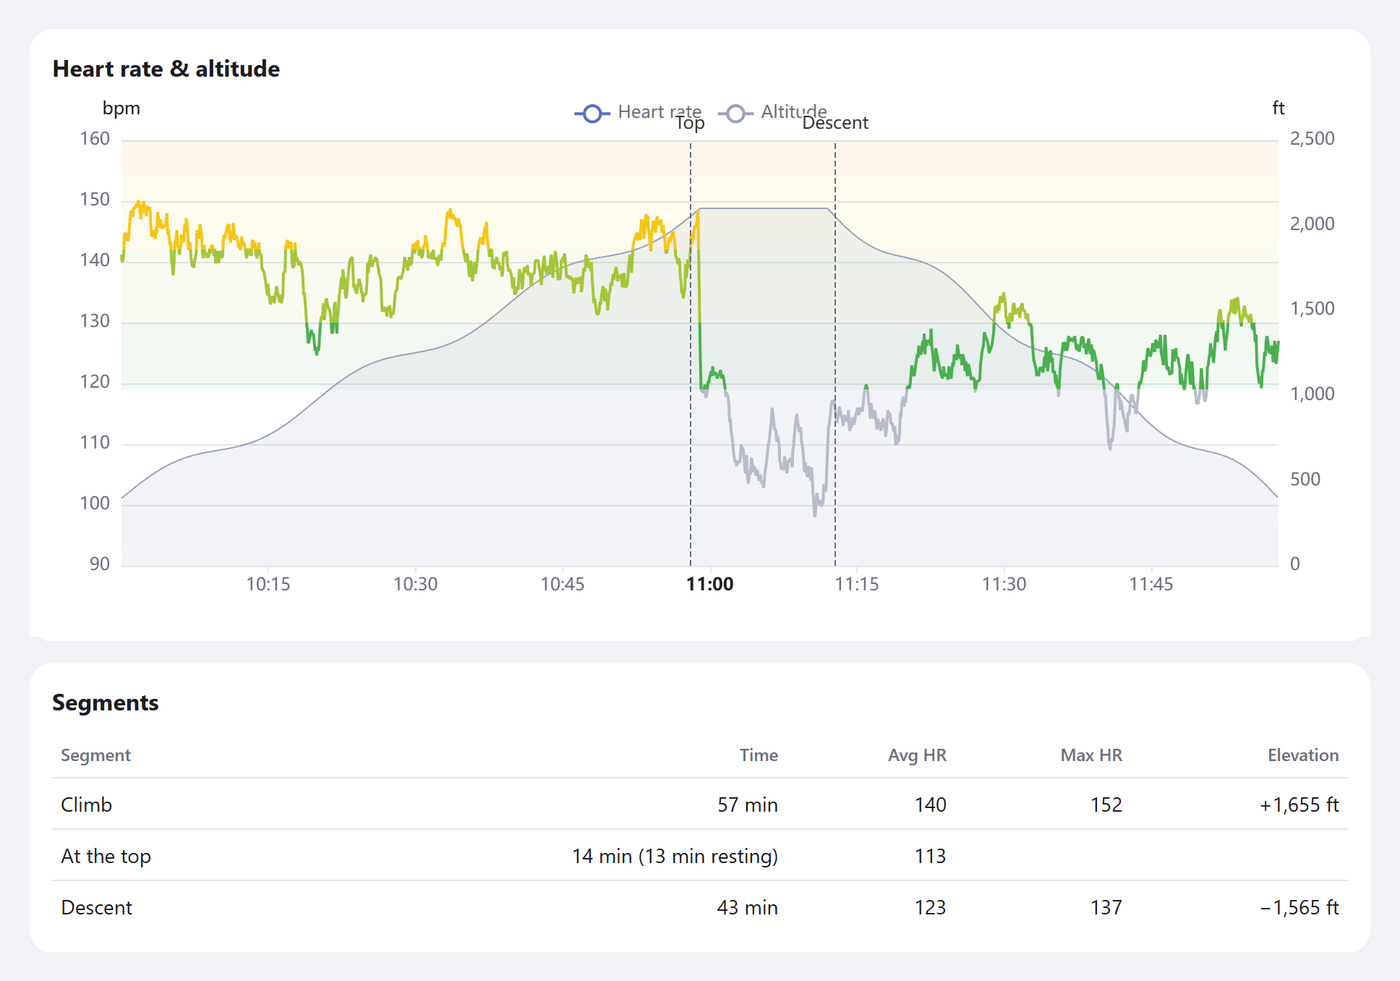Viewport: 1400px width, 981px height.
Task: Click the "Elevation" column header
Action: click(1303, 755)
